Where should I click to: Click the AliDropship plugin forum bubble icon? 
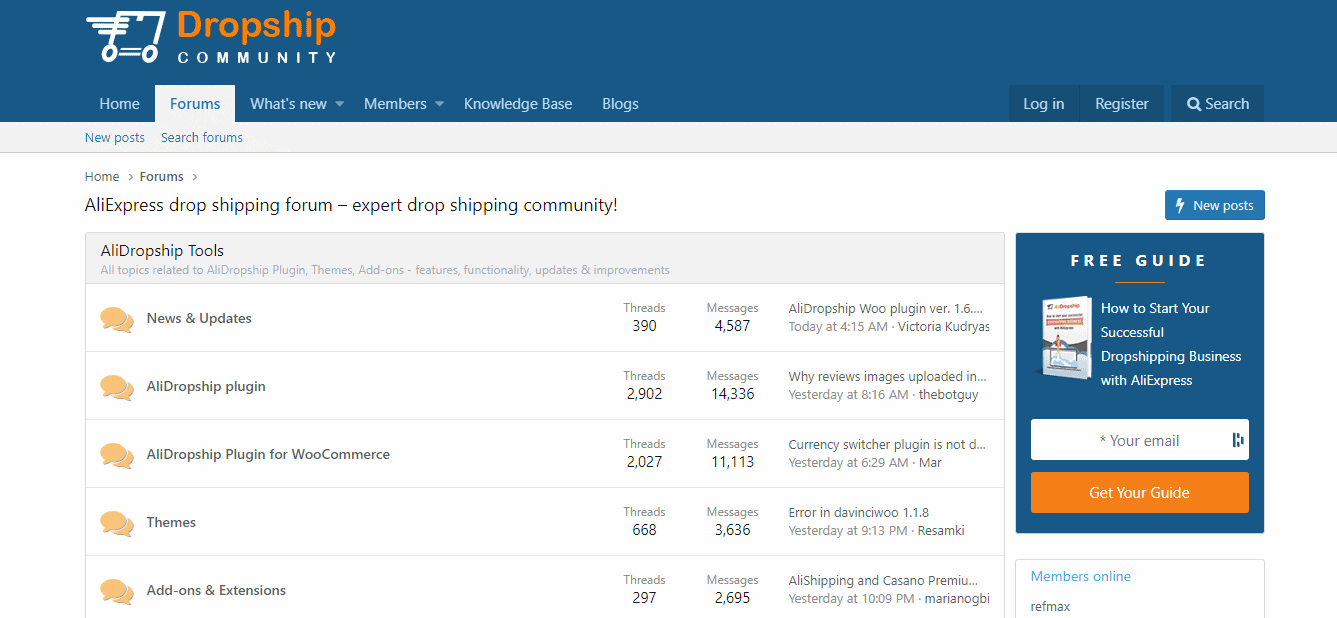tap(117, 387)
